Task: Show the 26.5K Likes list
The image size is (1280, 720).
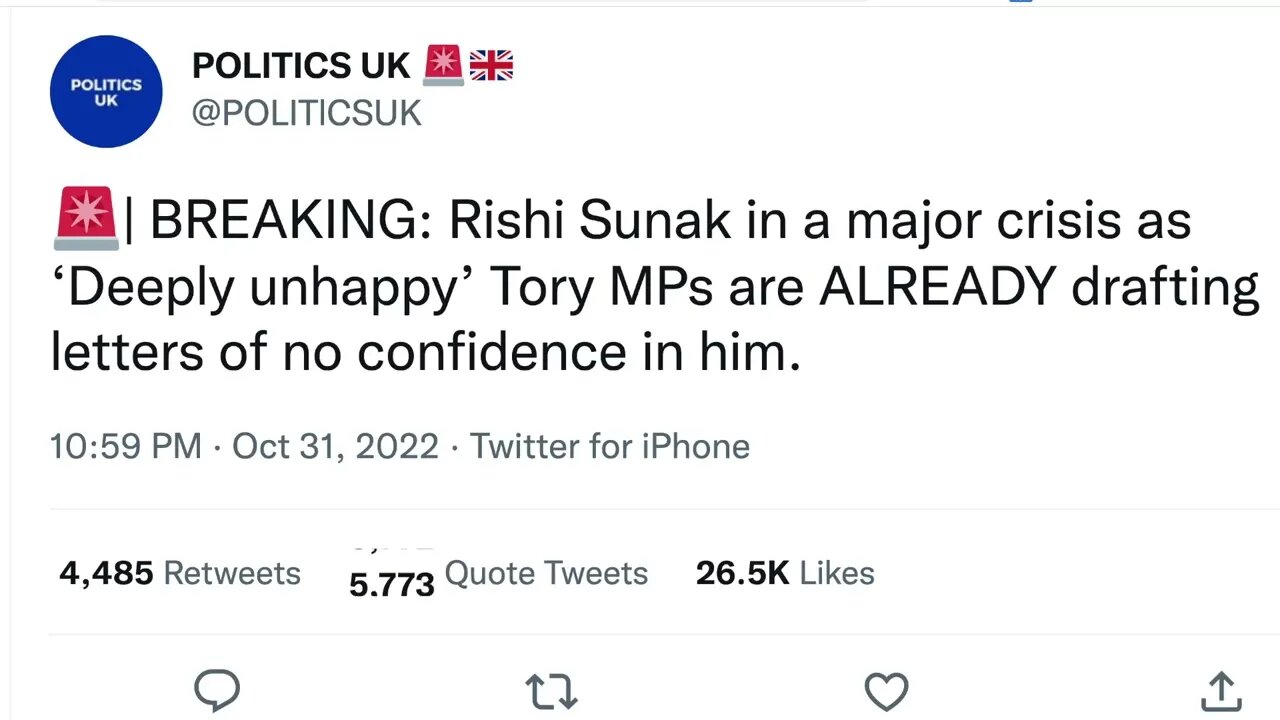Action: (785, 573)
